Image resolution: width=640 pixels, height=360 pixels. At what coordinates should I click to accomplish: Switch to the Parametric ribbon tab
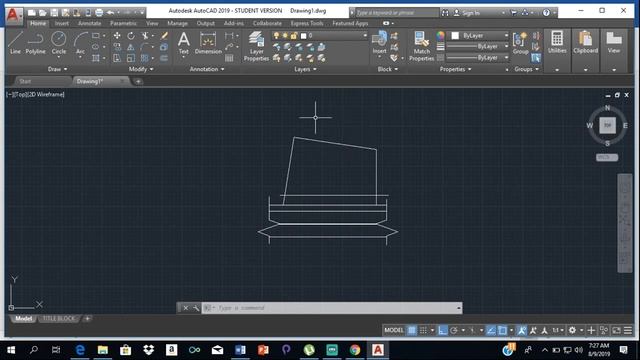pyautogui.click(x=123, y=23)
